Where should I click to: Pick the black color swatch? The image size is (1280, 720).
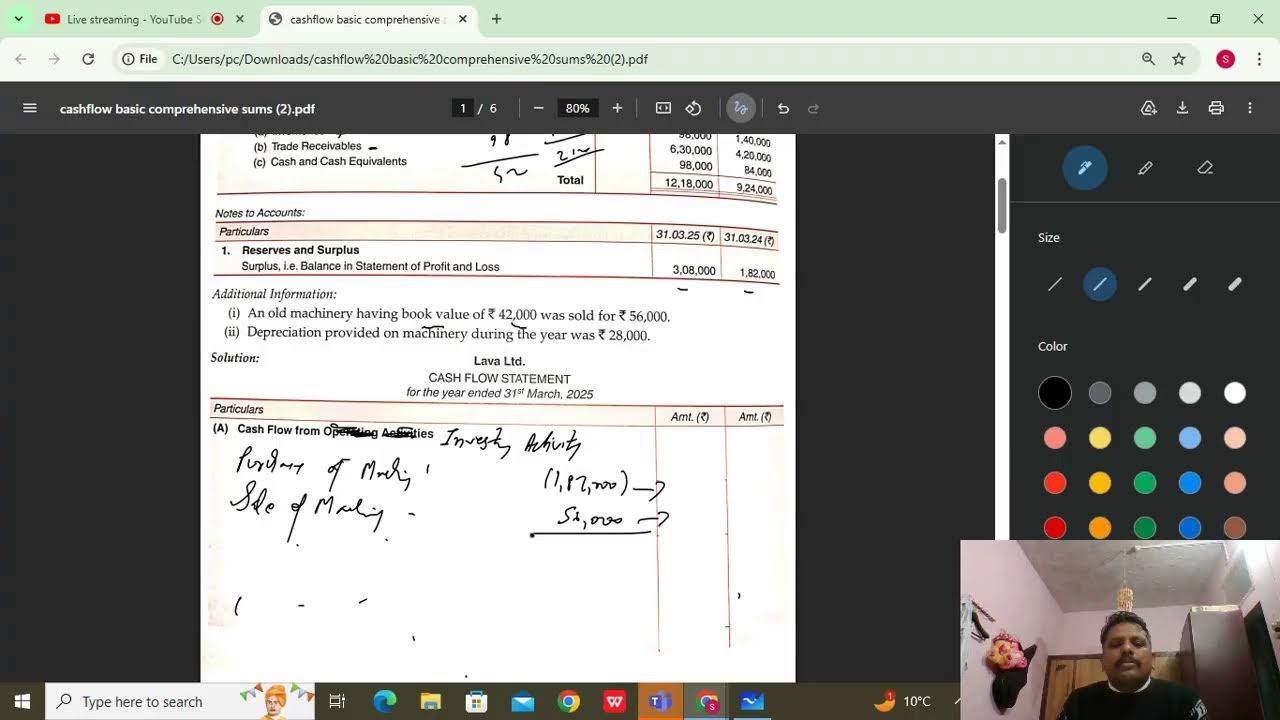1055,393
